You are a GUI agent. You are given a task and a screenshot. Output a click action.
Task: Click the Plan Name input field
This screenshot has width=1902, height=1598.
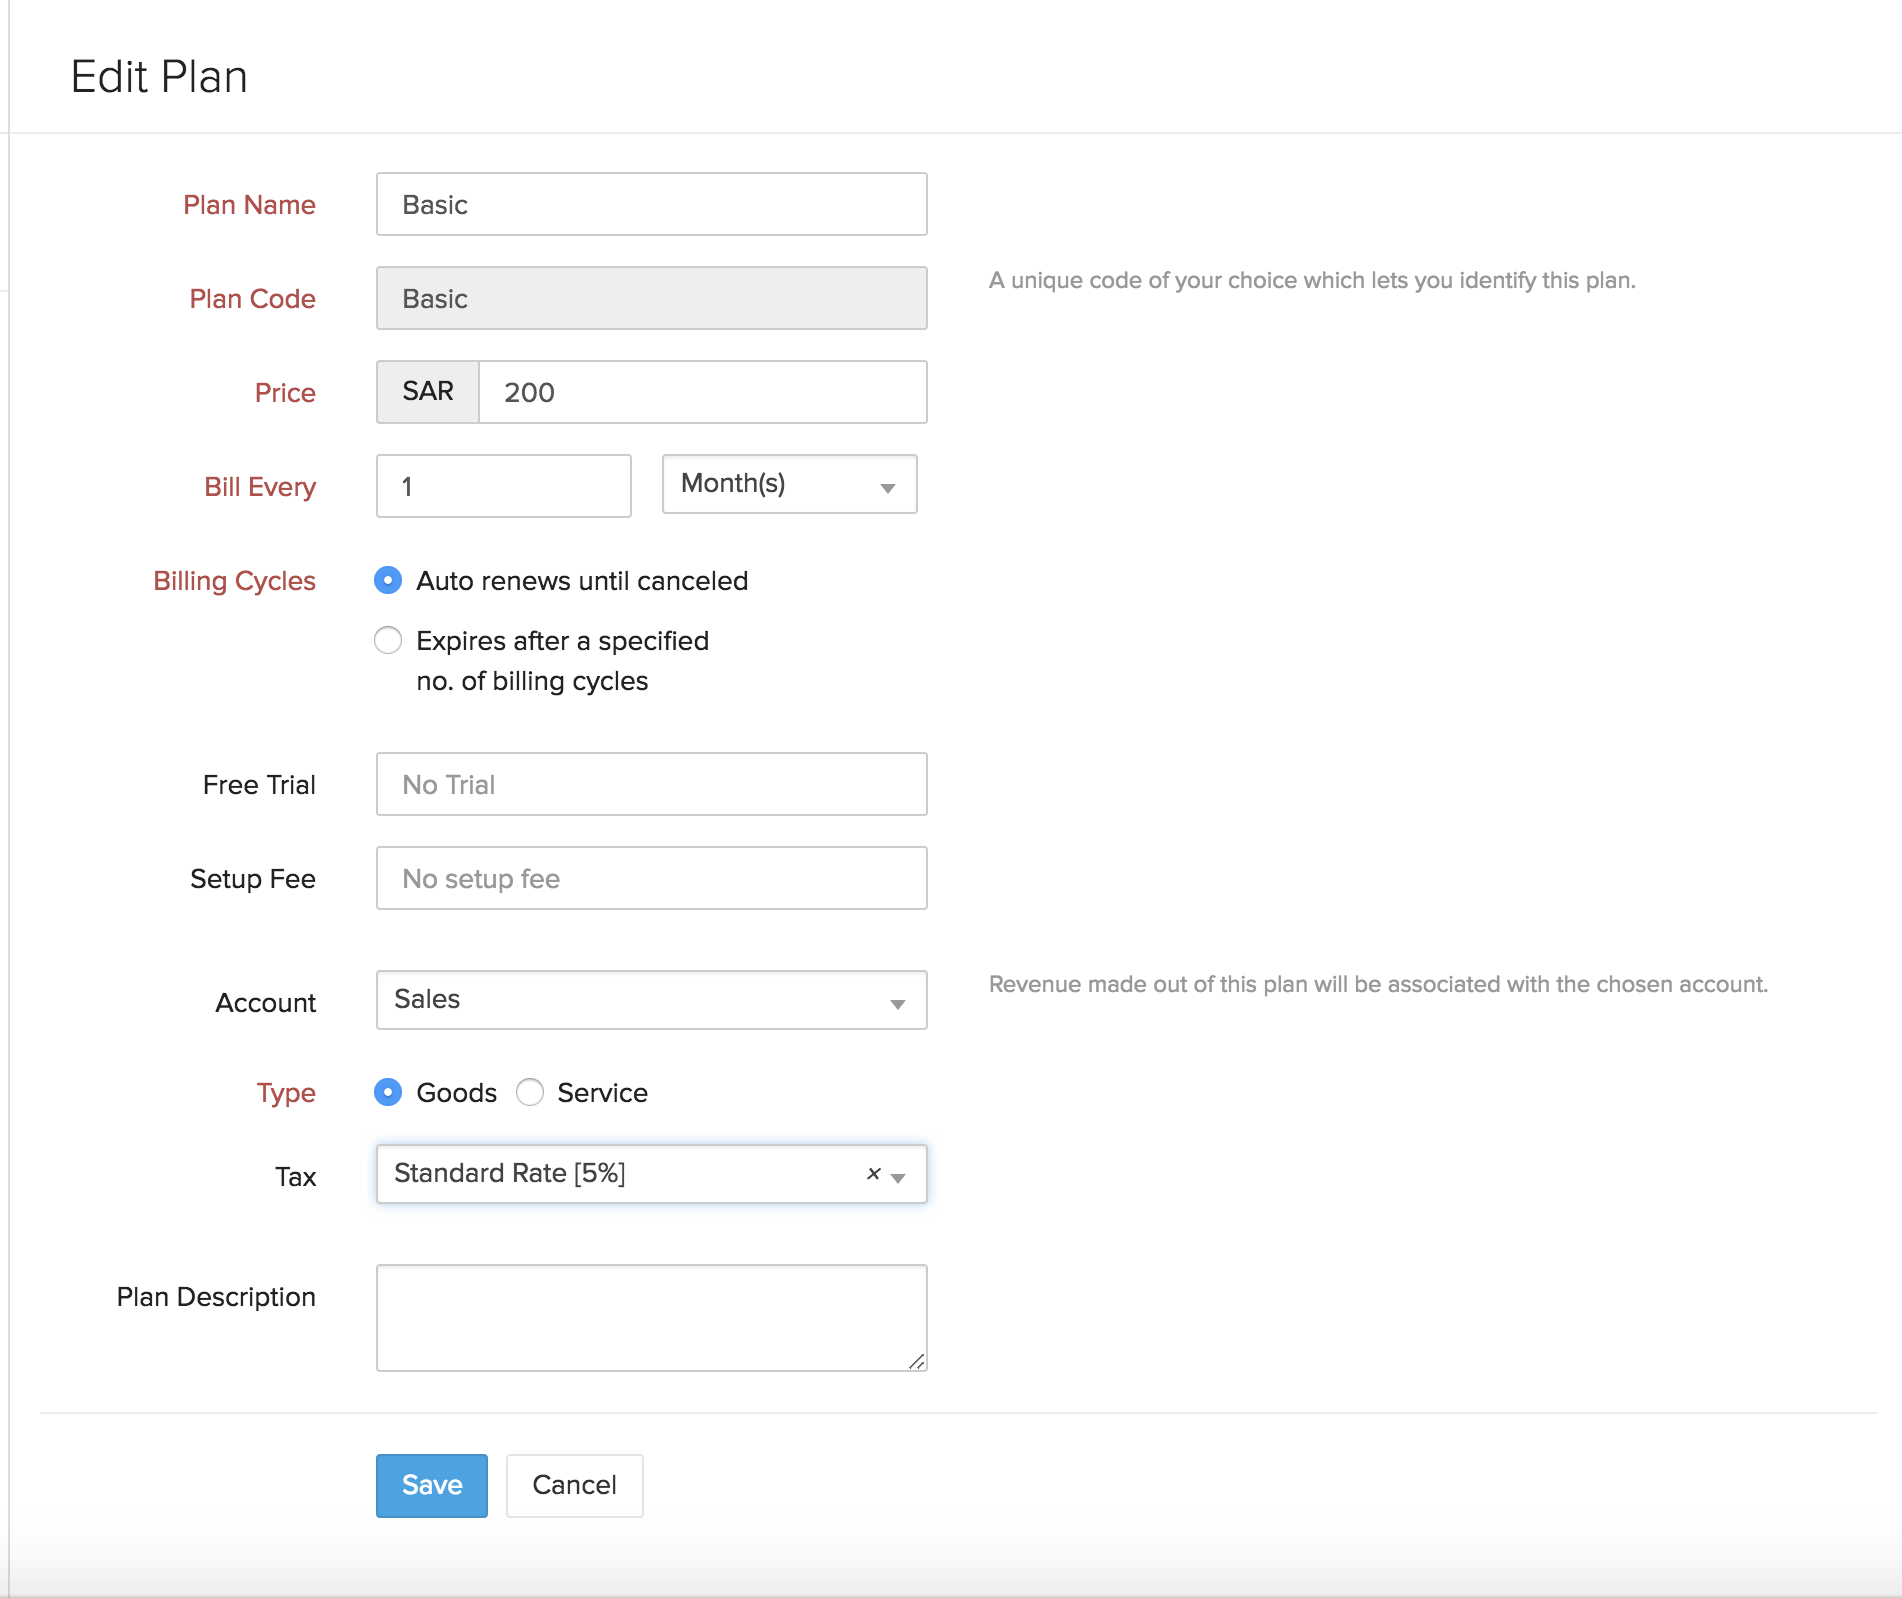[651, 205]
